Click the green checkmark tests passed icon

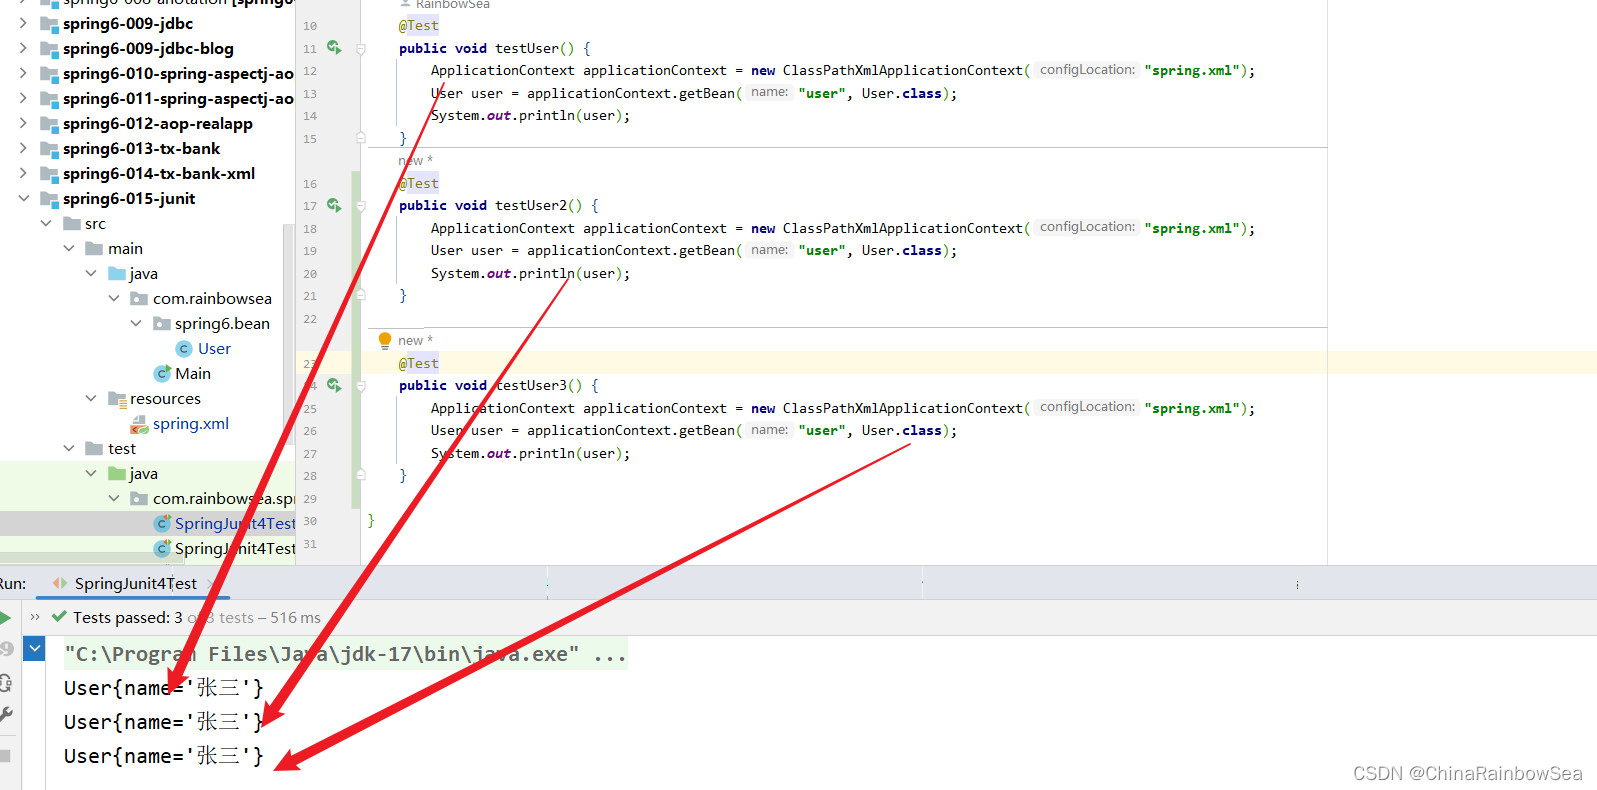coord(59,617)
